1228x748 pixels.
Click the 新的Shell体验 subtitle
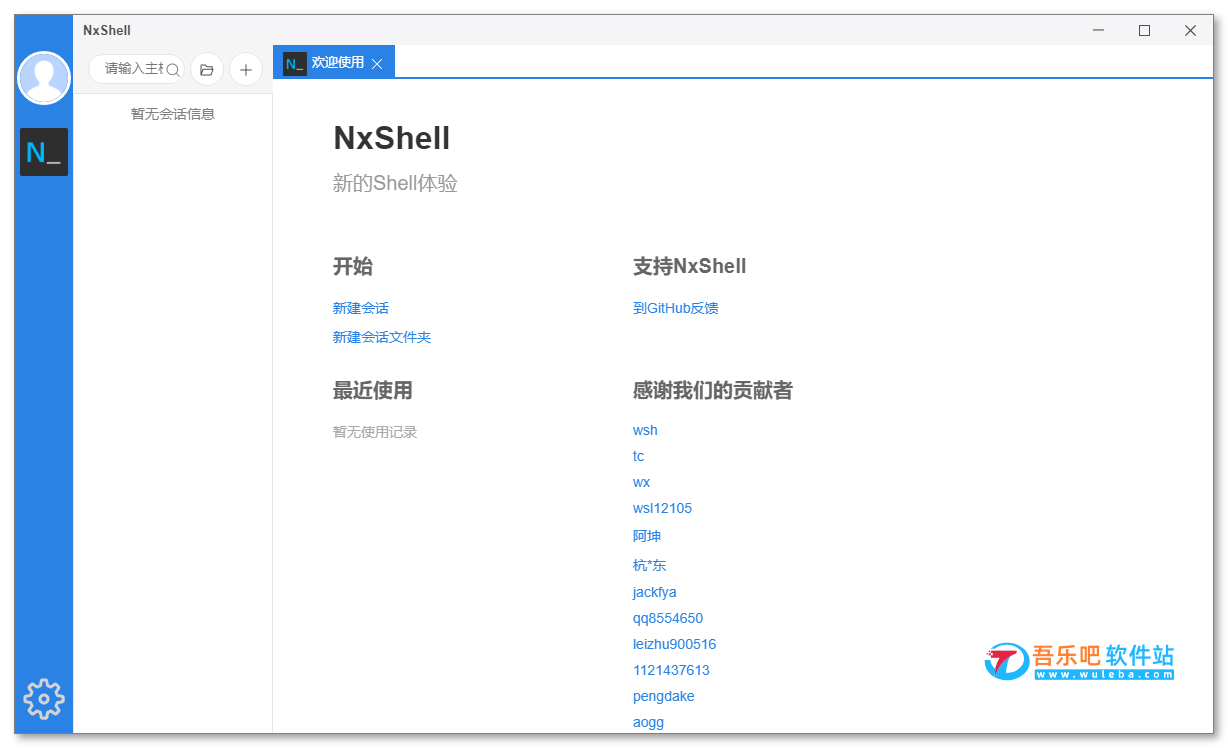(x=395, y=183)
